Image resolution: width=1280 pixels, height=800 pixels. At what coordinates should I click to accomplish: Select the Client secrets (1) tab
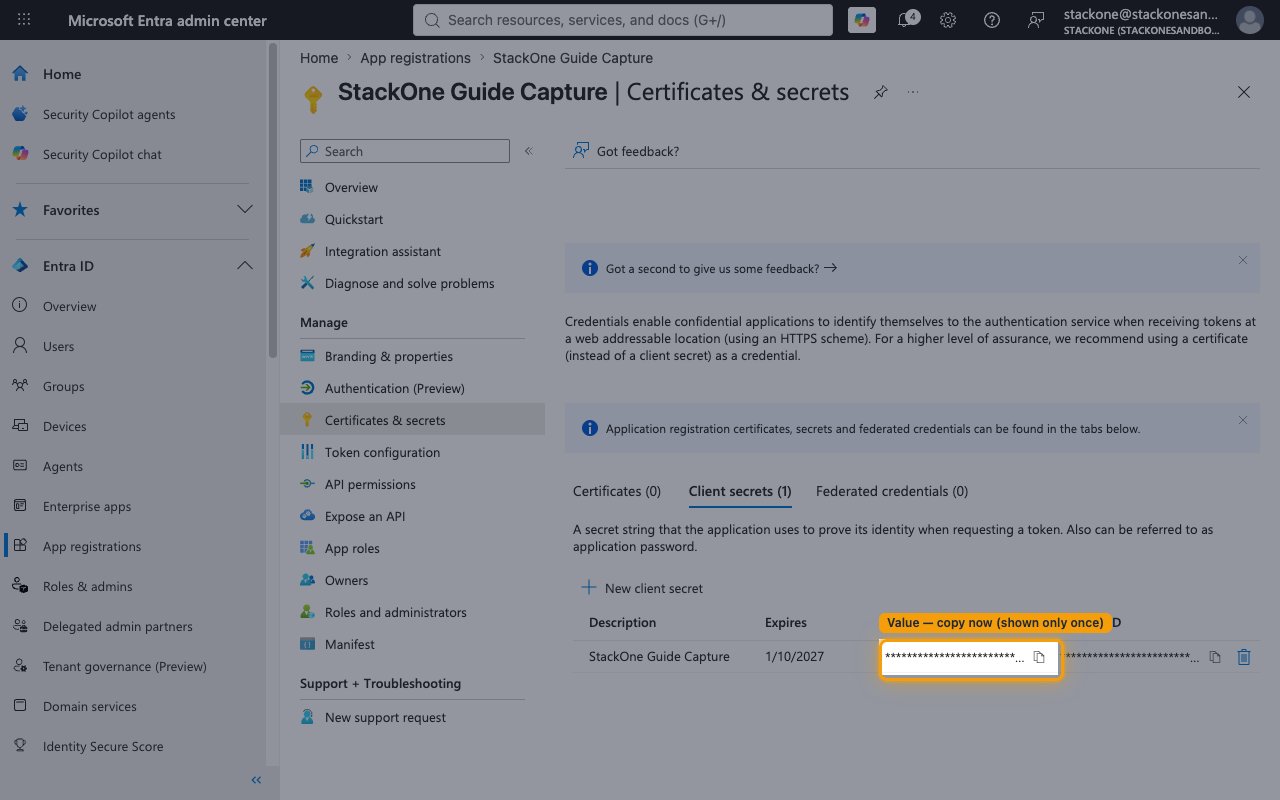tap(740, 491)
